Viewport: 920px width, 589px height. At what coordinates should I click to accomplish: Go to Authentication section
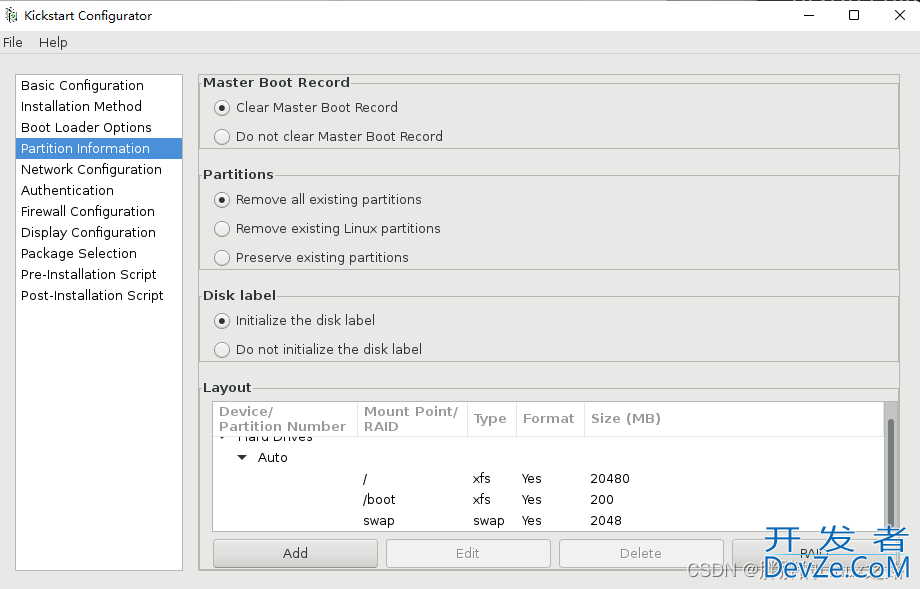[99, 191]
